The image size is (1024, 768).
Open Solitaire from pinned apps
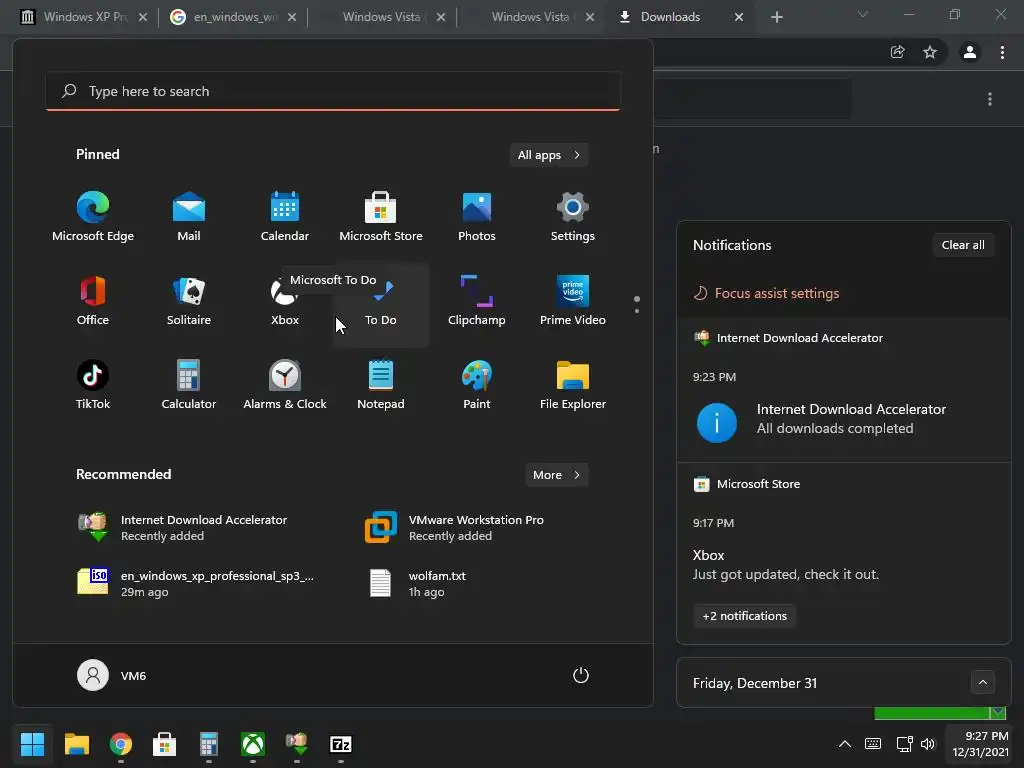tap(189, 301)
